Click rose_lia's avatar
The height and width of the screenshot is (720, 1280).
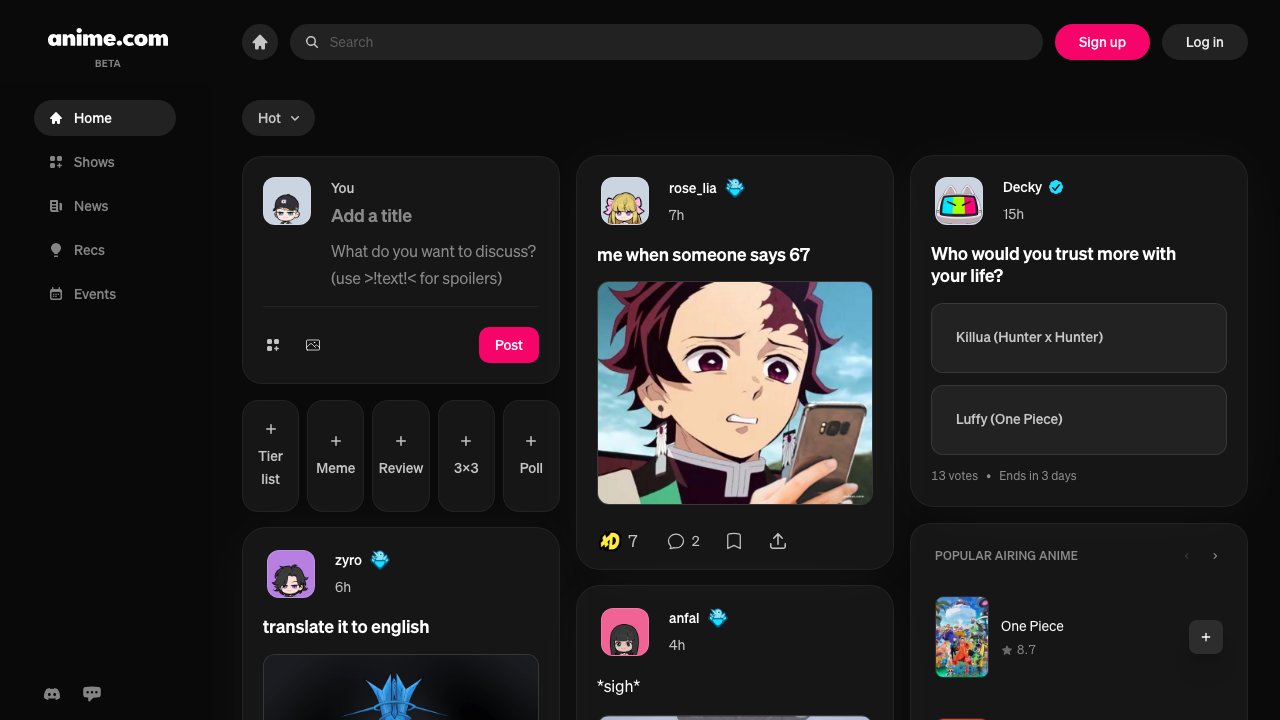coord(625,201)
